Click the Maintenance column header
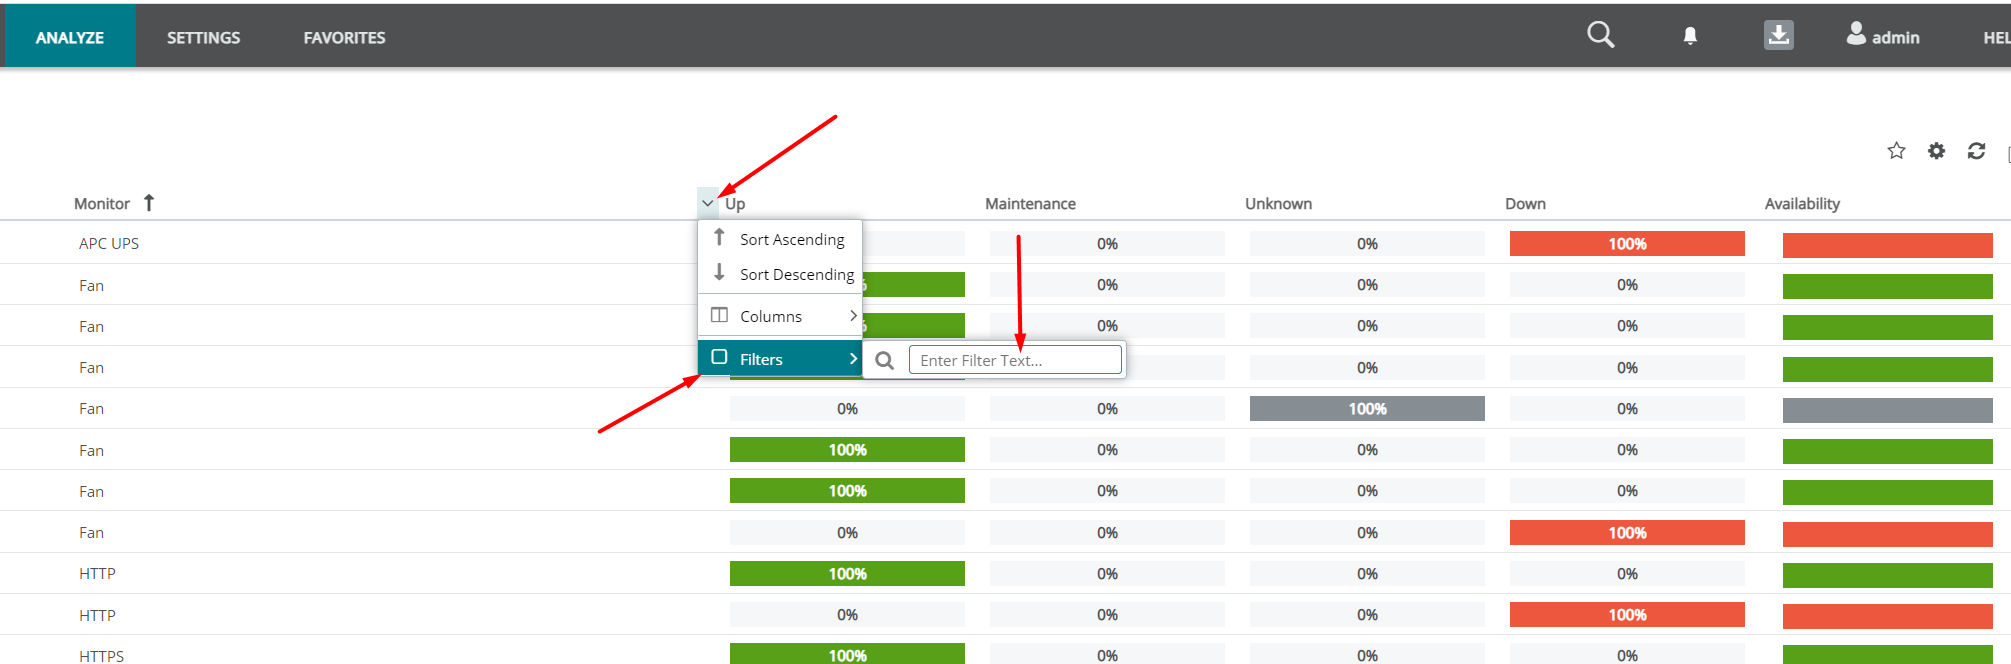The width and height of the screenshot is (2011, 664). coord(1030,204)
